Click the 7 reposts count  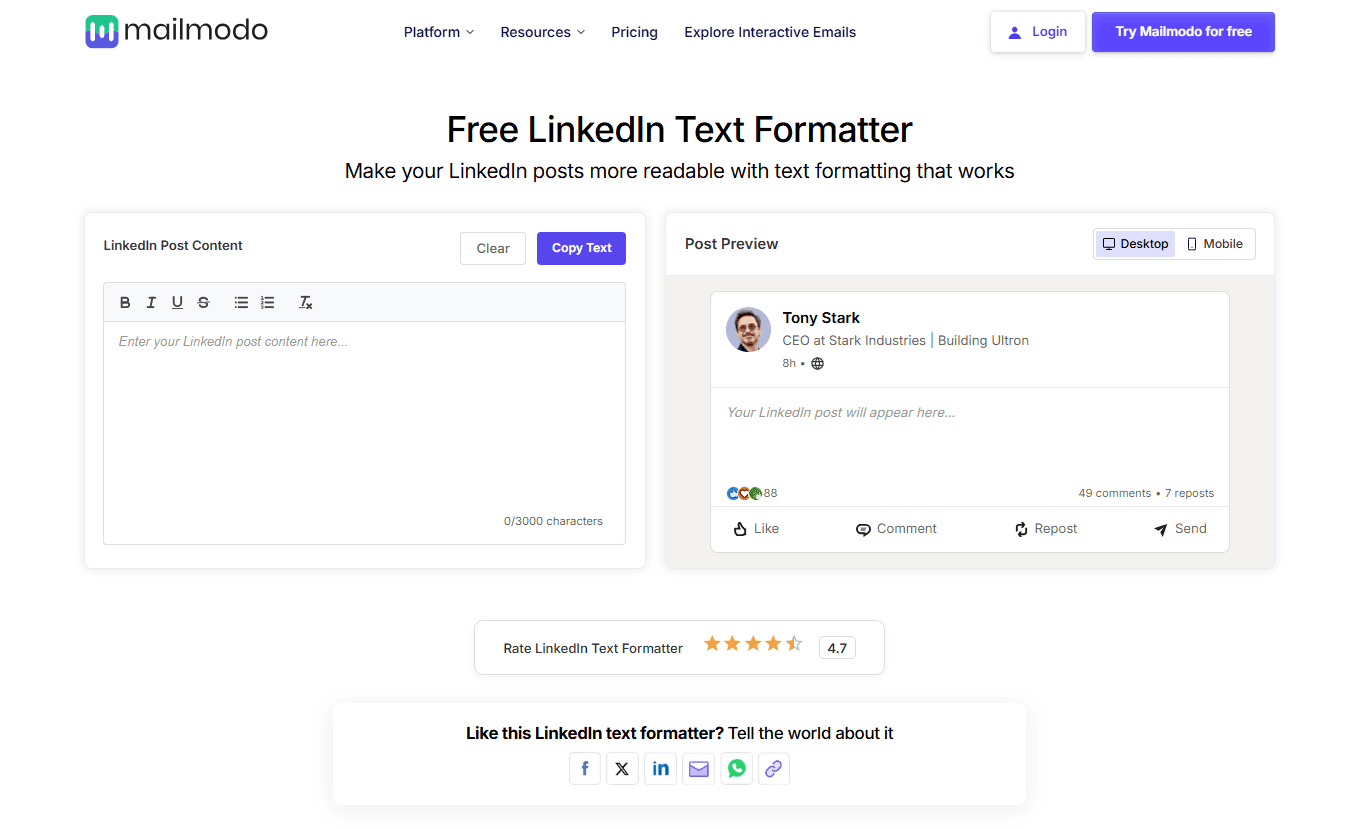click(1189, 493)
